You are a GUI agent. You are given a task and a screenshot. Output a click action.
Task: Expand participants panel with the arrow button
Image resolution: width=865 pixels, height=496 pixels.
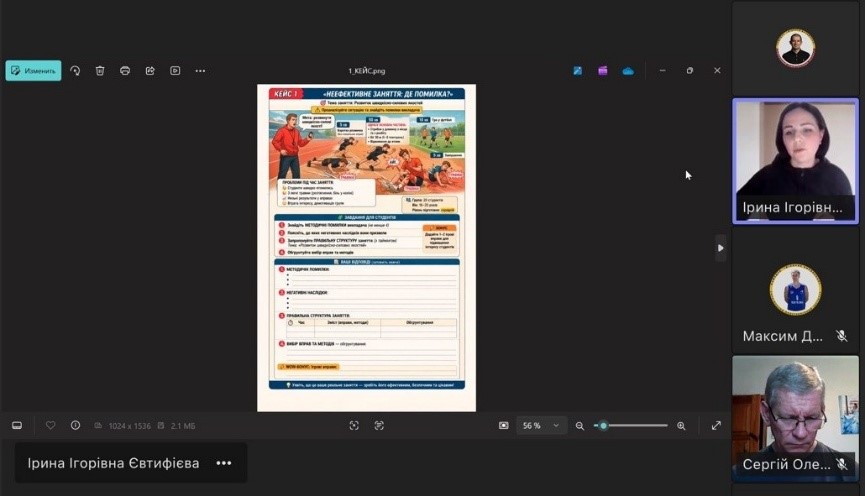[720, 248]
